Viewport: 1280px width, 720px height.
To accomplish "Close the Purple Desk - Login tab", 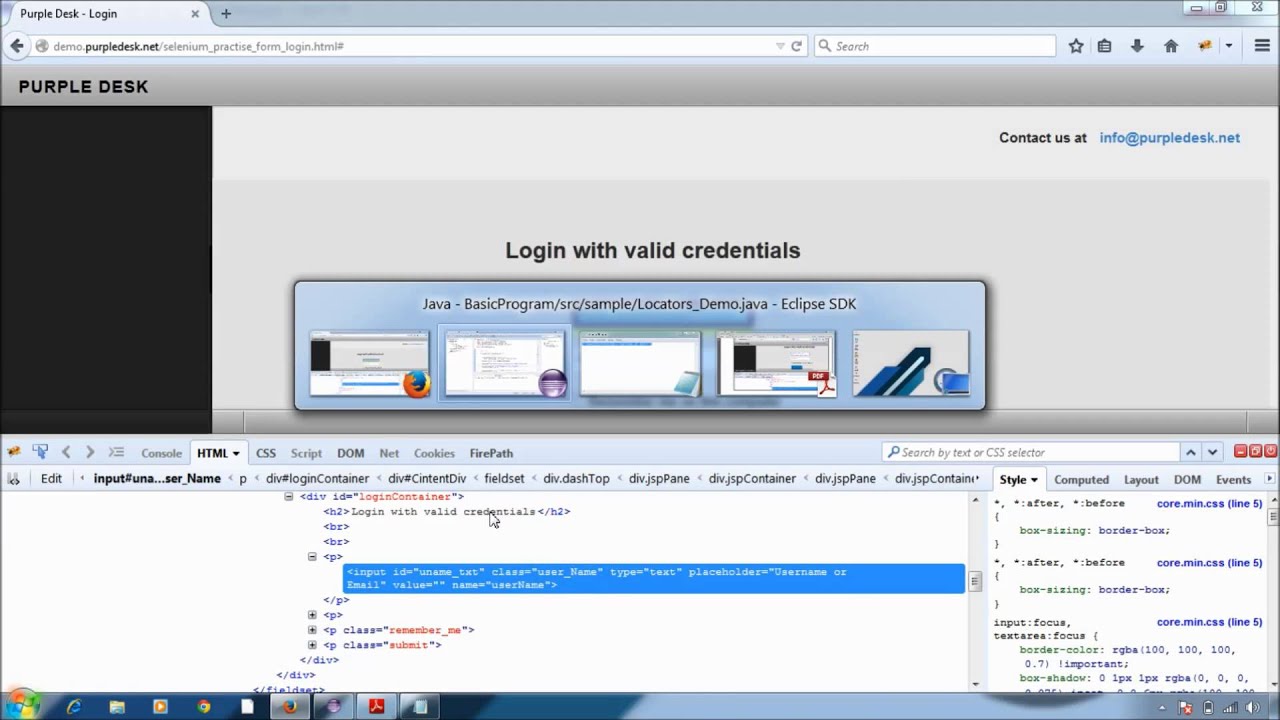I will pos(195,14).
